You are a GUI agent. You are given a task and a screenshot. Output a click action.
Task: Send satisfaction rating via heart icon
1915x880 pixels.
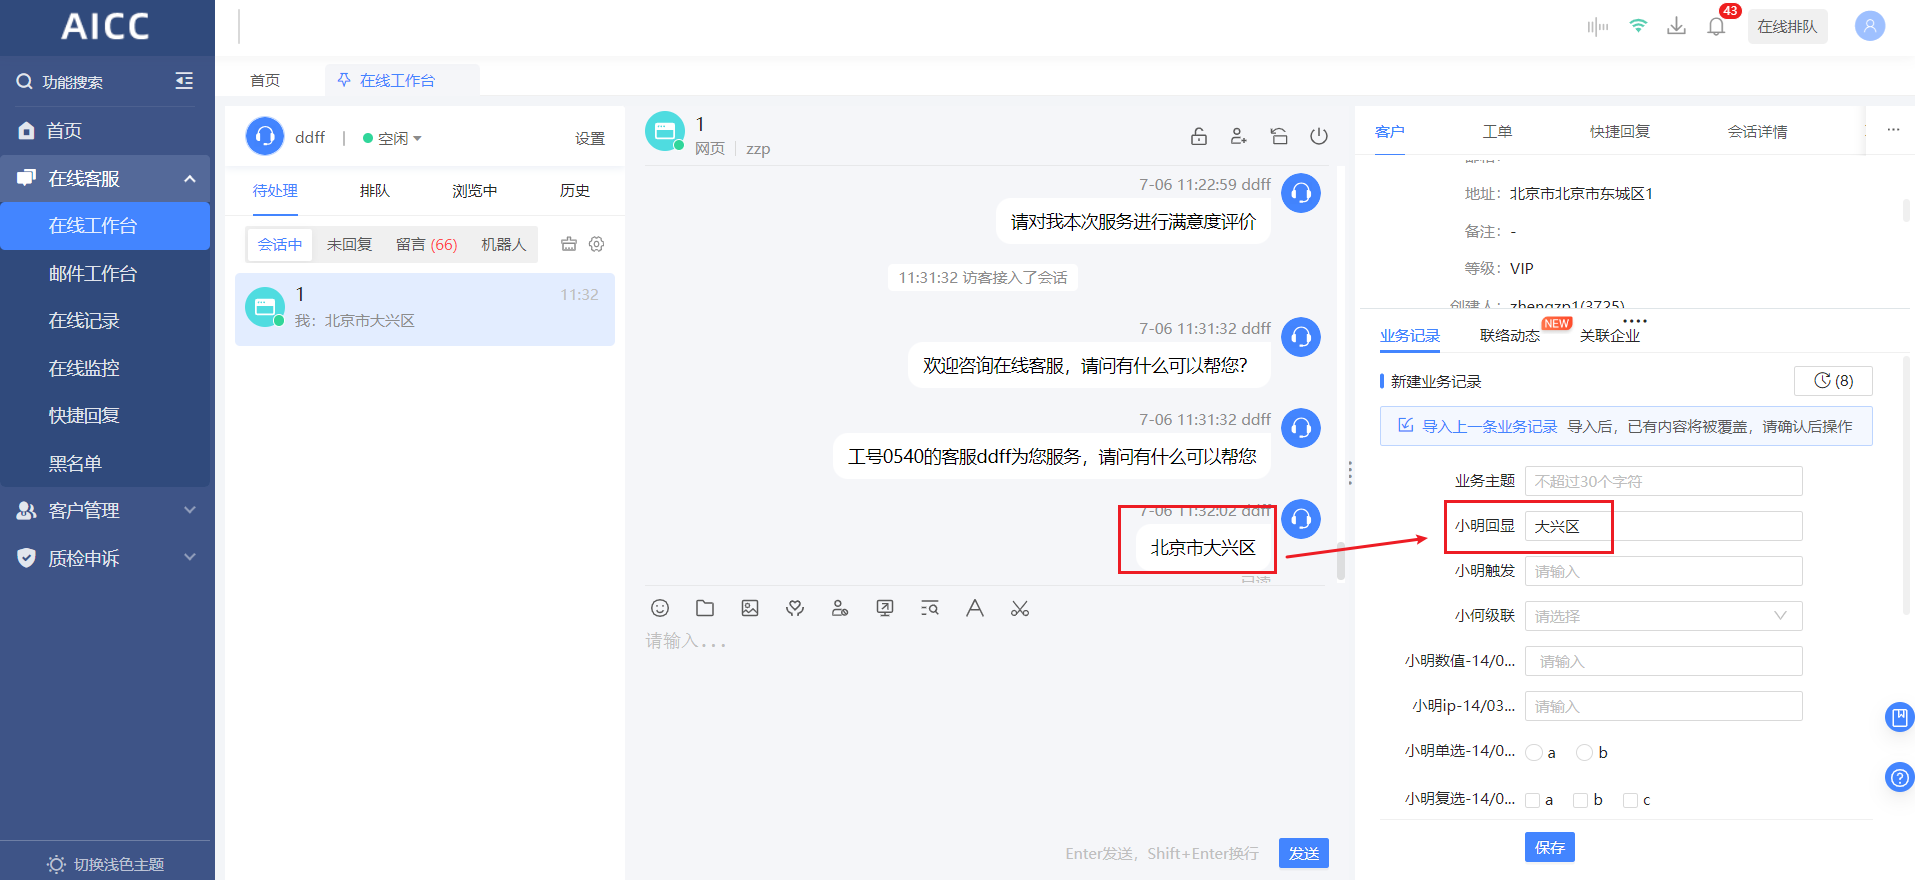(x=795, y=608)
